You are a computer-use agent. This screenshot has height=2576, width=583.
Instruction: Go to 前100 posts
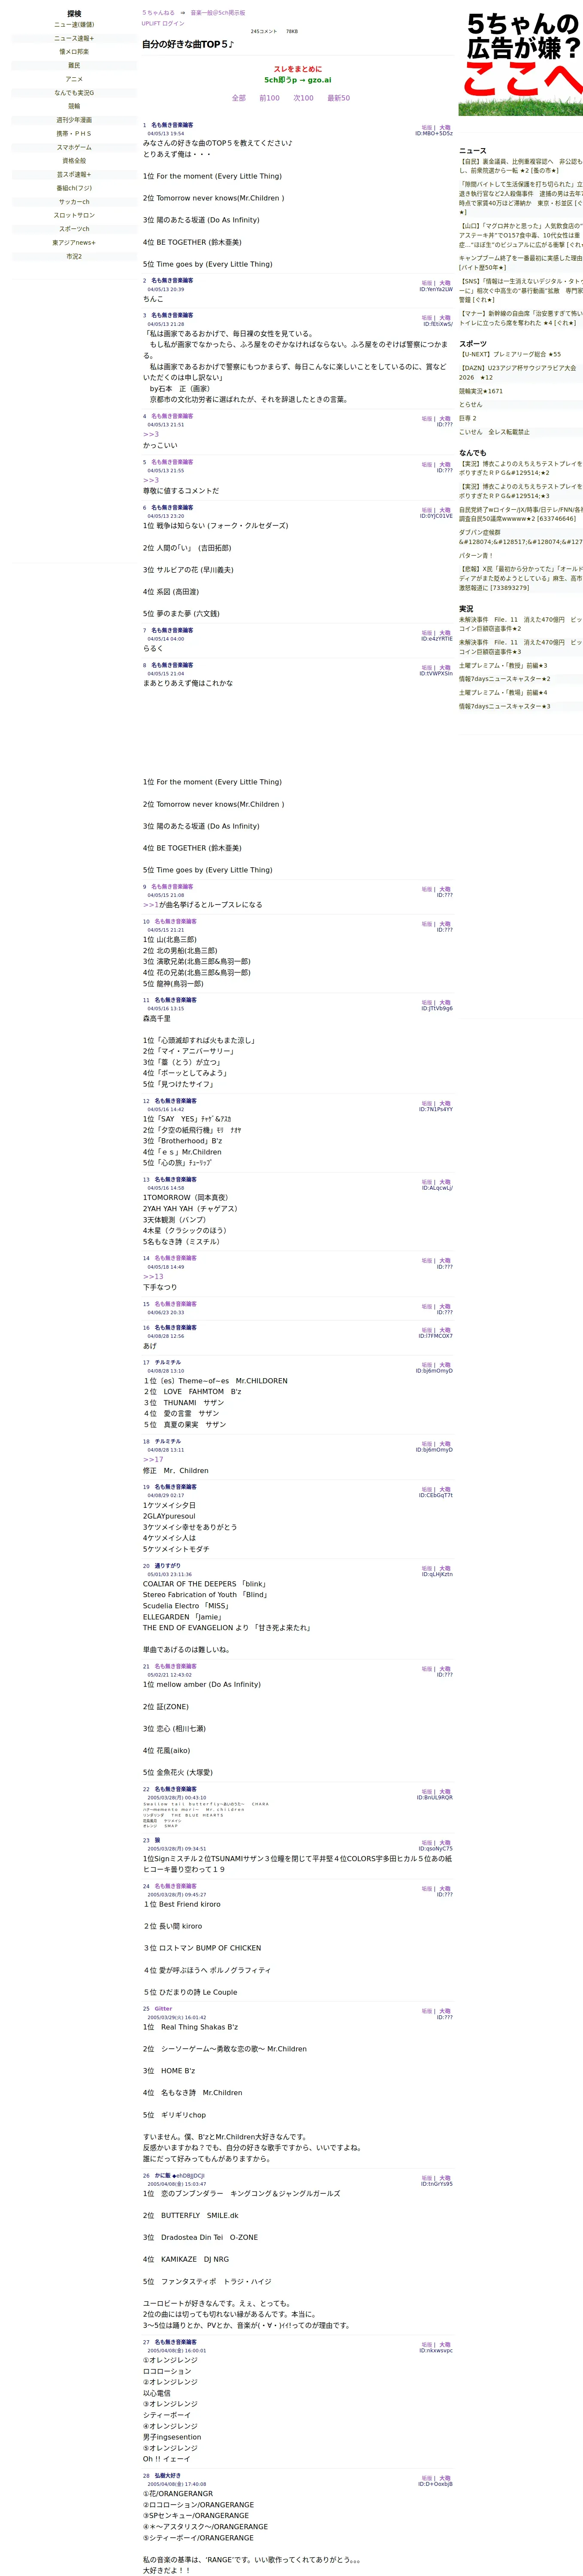270,98
